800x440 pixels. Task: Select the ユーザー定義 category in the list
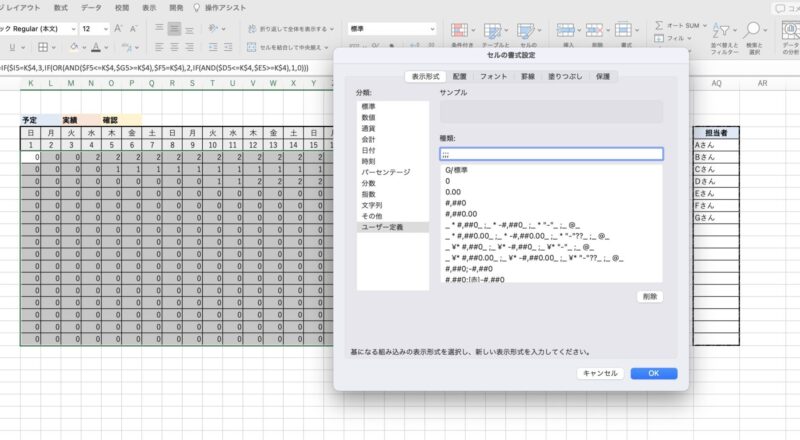[x=392, y=227]
